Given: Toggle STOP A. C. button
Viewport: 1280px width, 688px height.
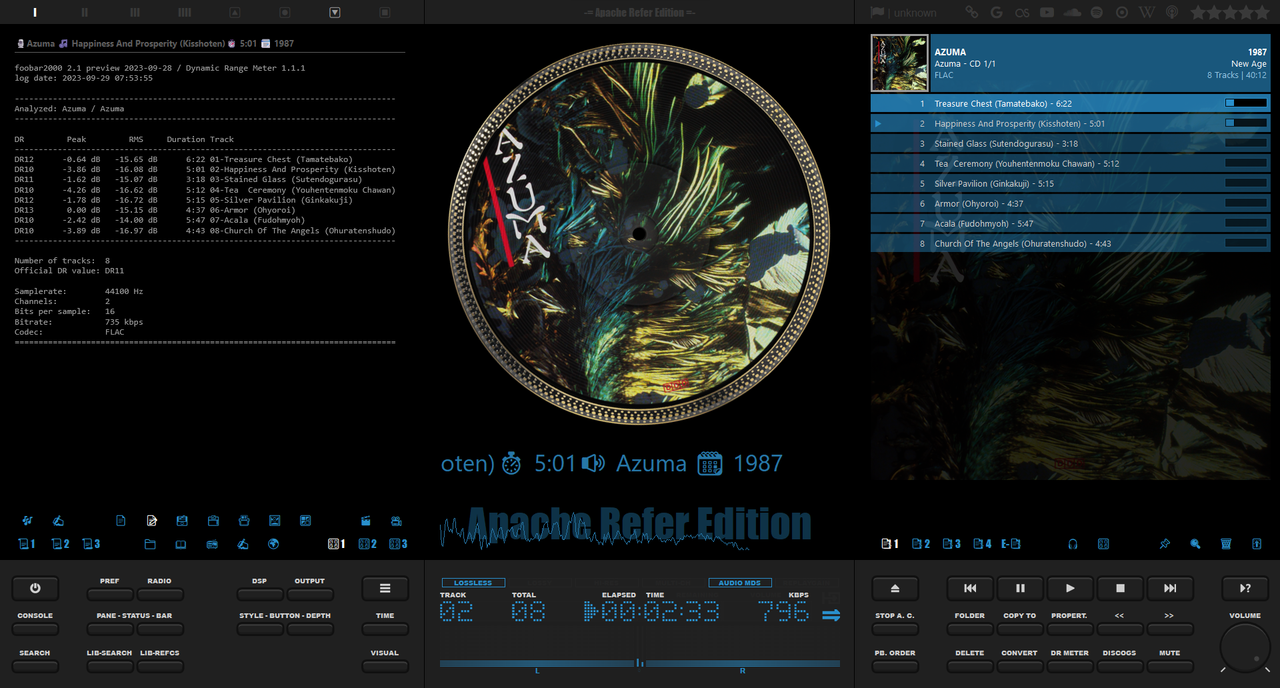Looking at the screenshot, I should (895, 628).
